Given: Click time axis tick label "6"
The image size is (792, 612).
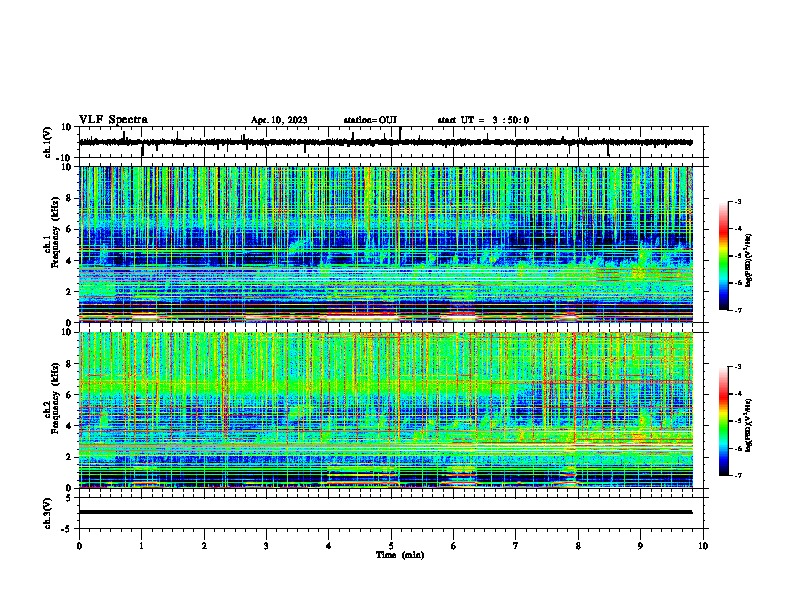Looking at the screenshot, I should point(454,546).
